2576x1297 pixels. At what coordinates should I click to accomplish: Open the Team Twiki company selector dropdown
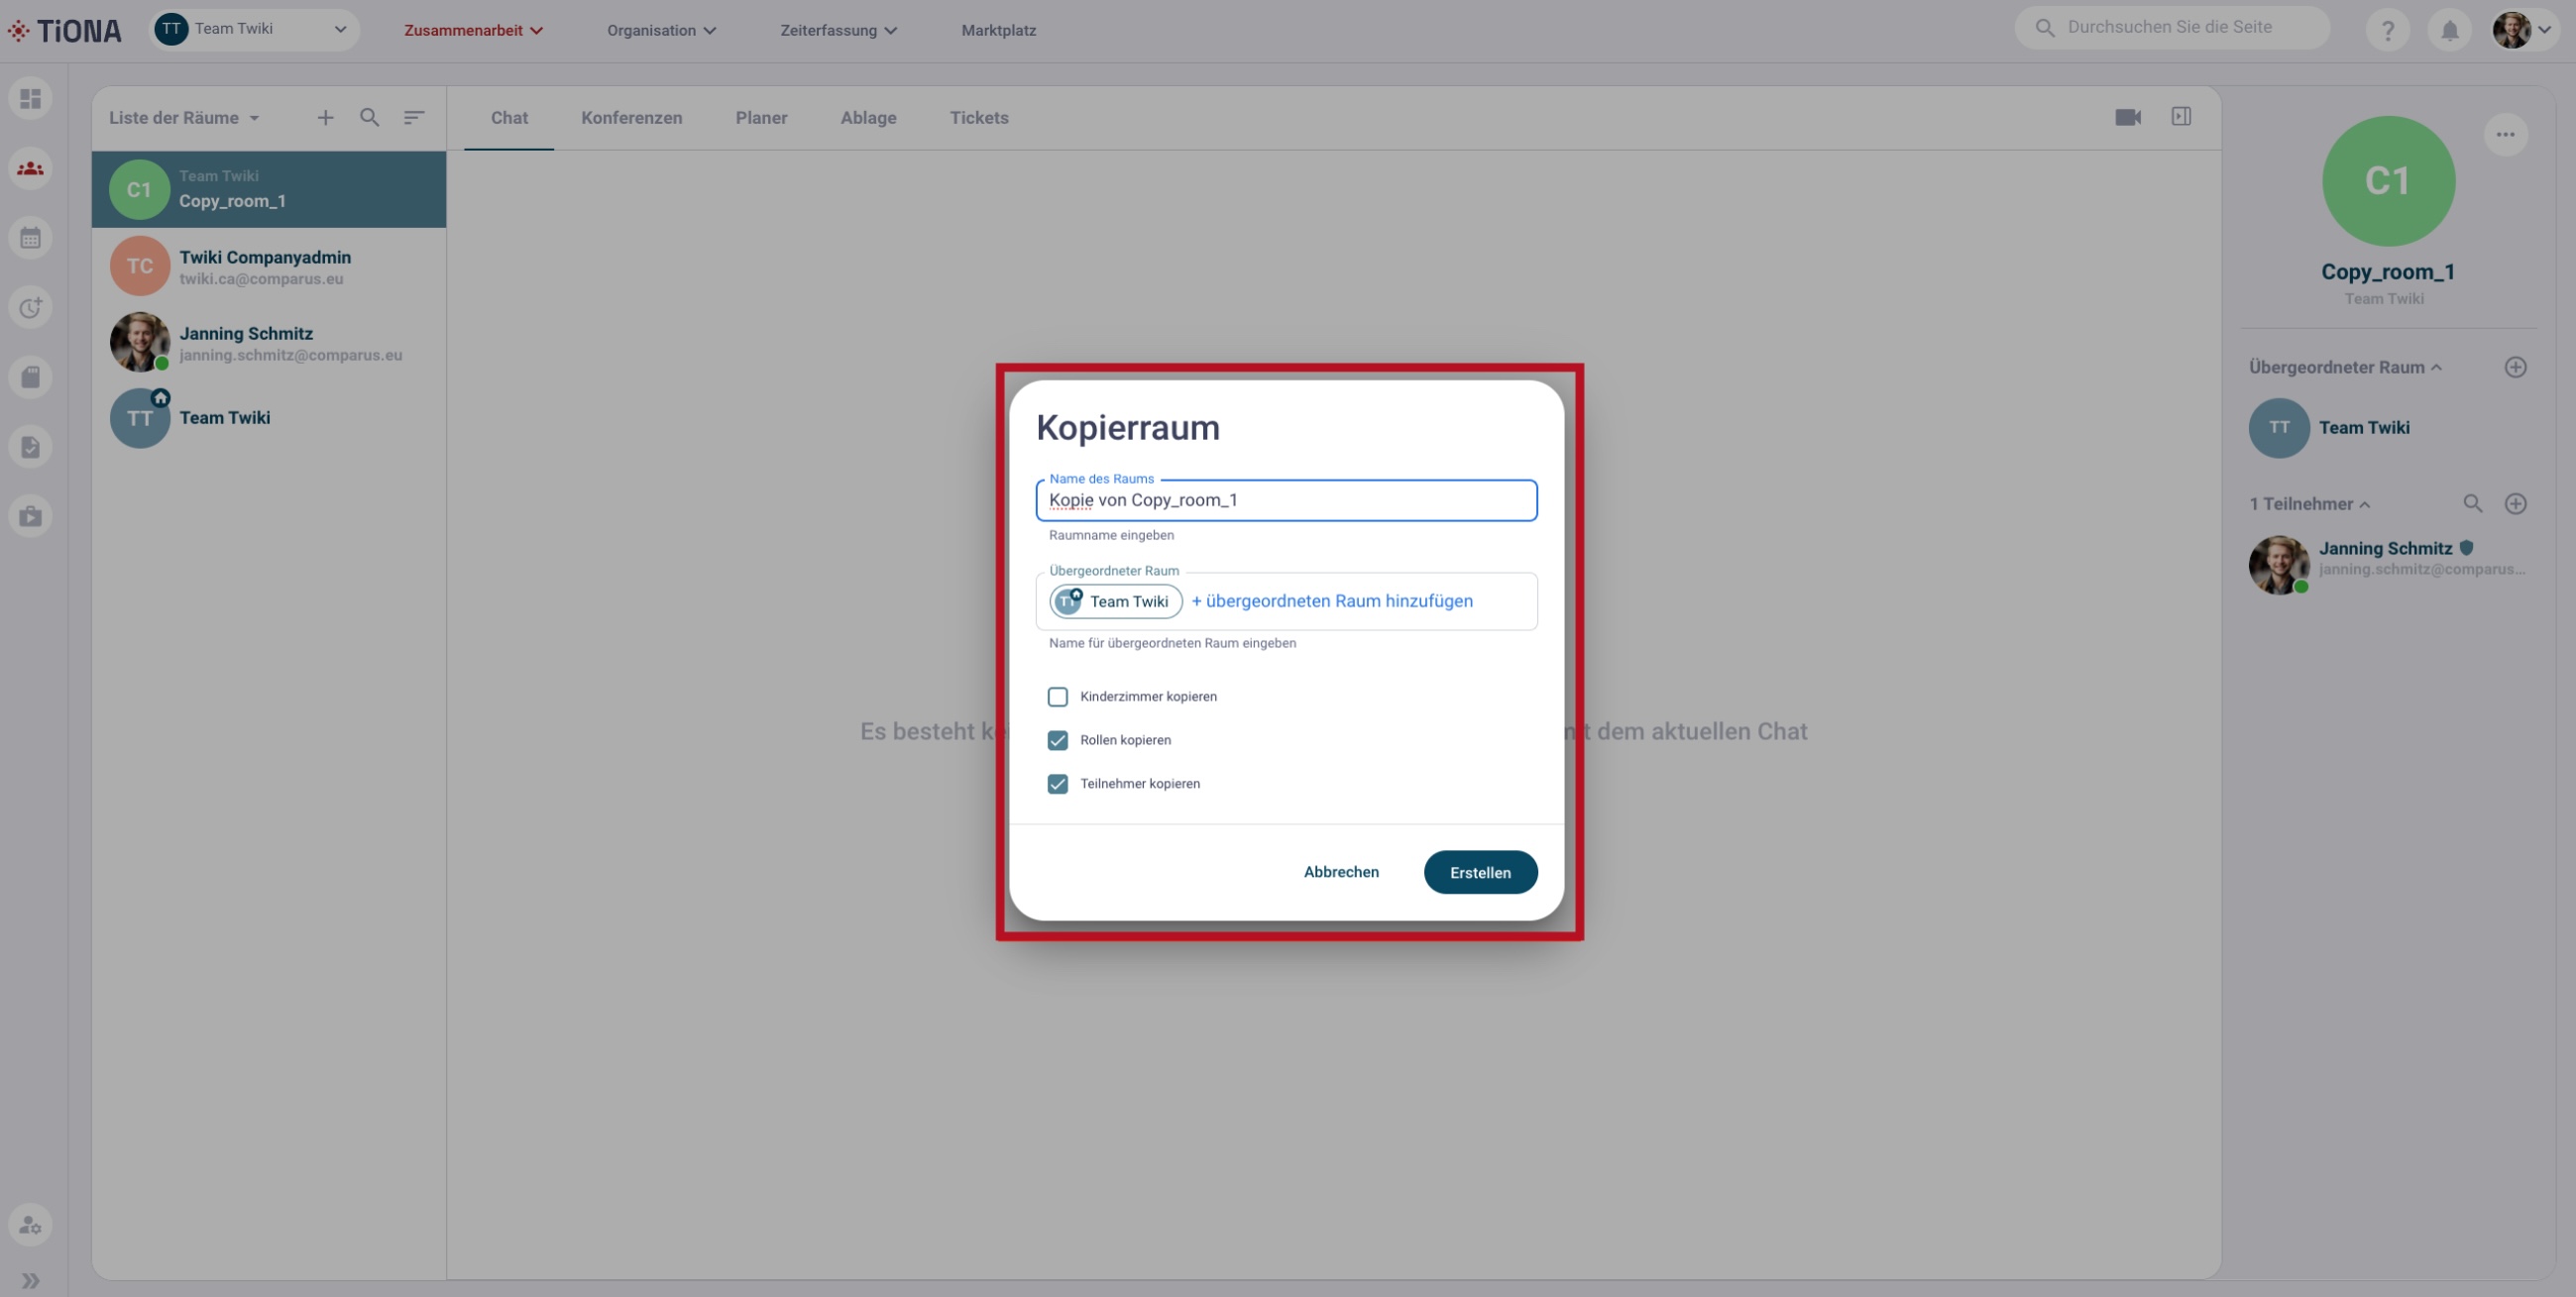pos(254,29)
